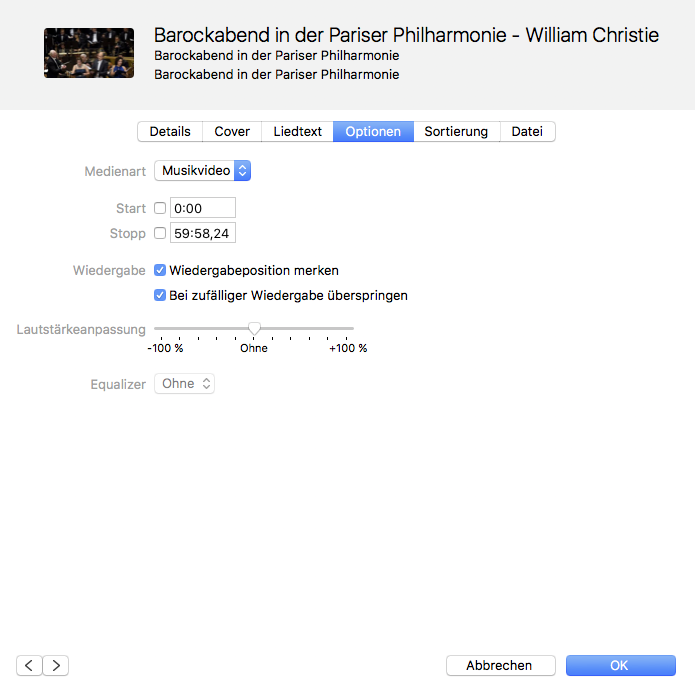The width and height of the screenshot is (695, 692).
Task: Switch to the Details tab
Action: [170, 131]
